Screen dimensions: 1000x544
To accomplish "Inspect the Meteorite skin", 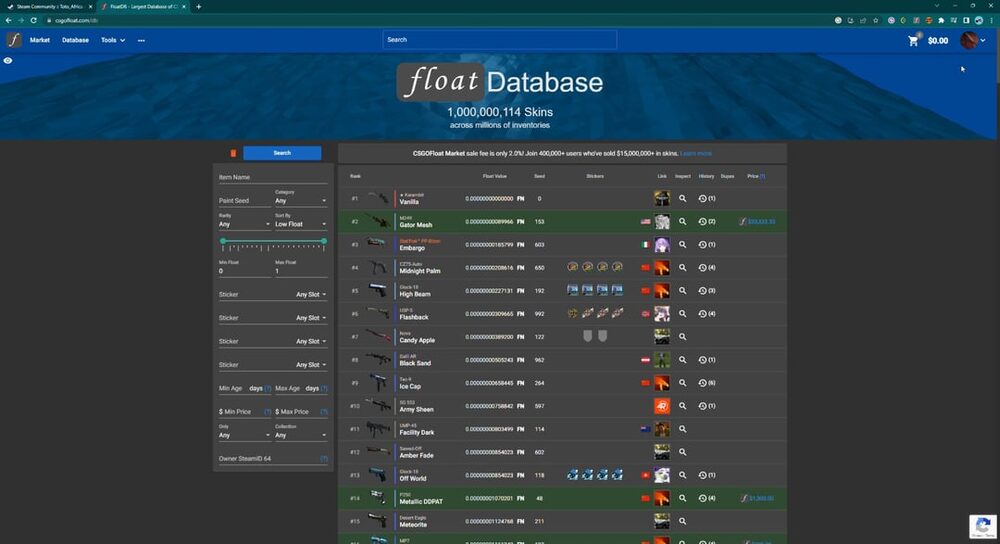I will (682, 521).
